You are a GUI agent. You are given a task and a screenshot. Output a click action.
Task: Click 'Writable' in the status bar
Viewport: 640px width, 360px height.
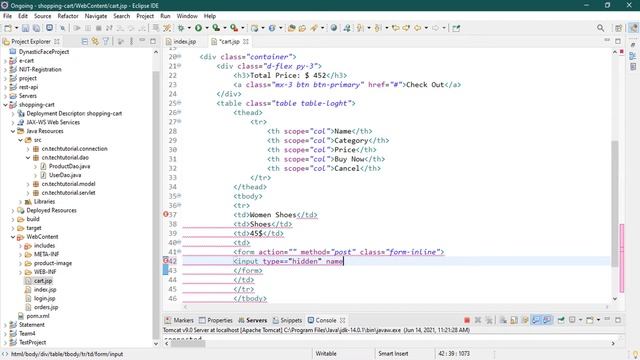[326, 354]
